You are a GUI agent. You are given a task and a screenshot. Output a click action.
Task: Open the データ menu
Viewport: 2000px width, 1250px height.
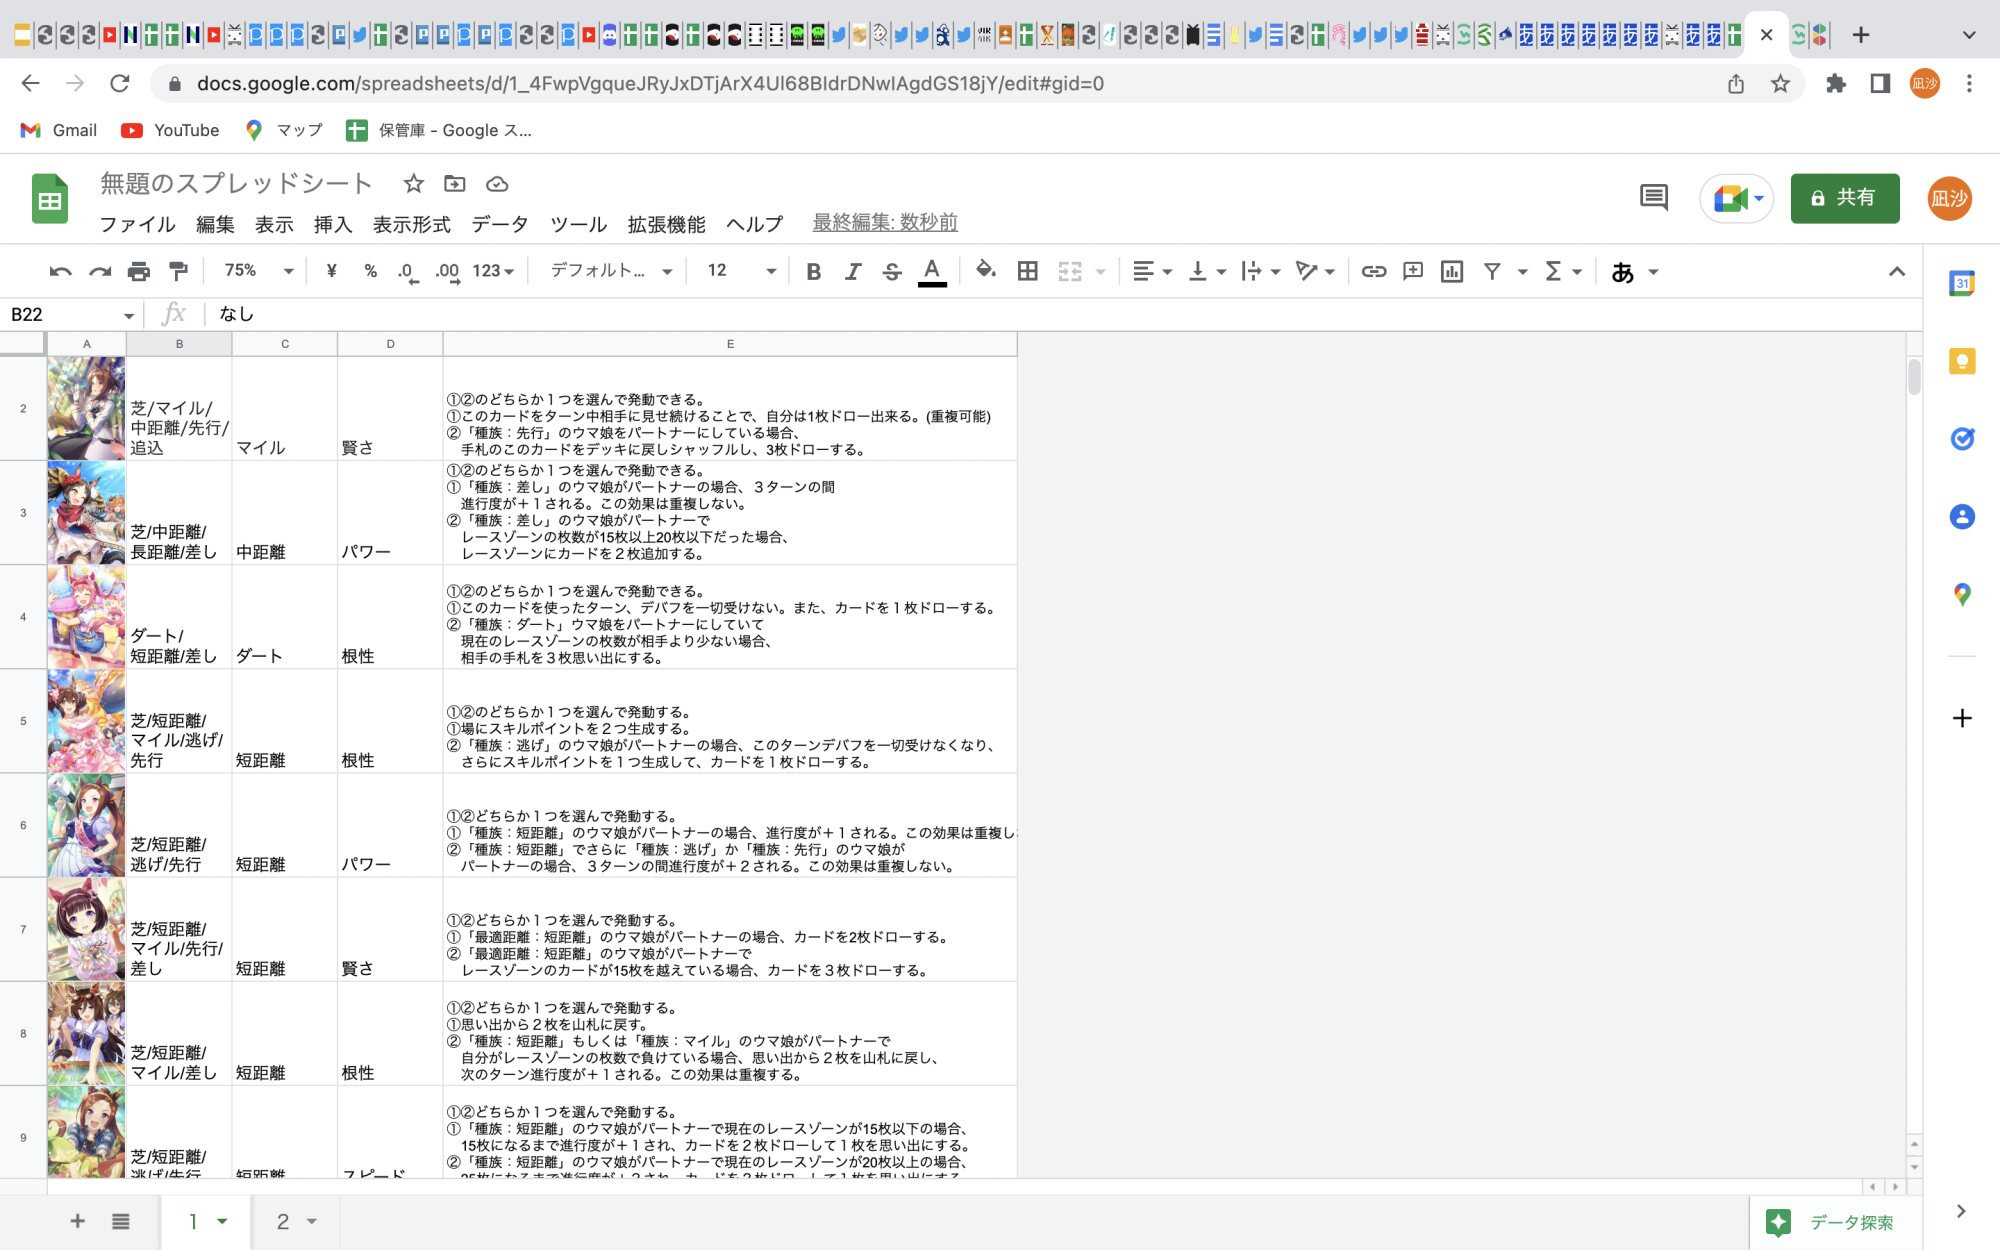pyautogui.click(x=500, y=224)
